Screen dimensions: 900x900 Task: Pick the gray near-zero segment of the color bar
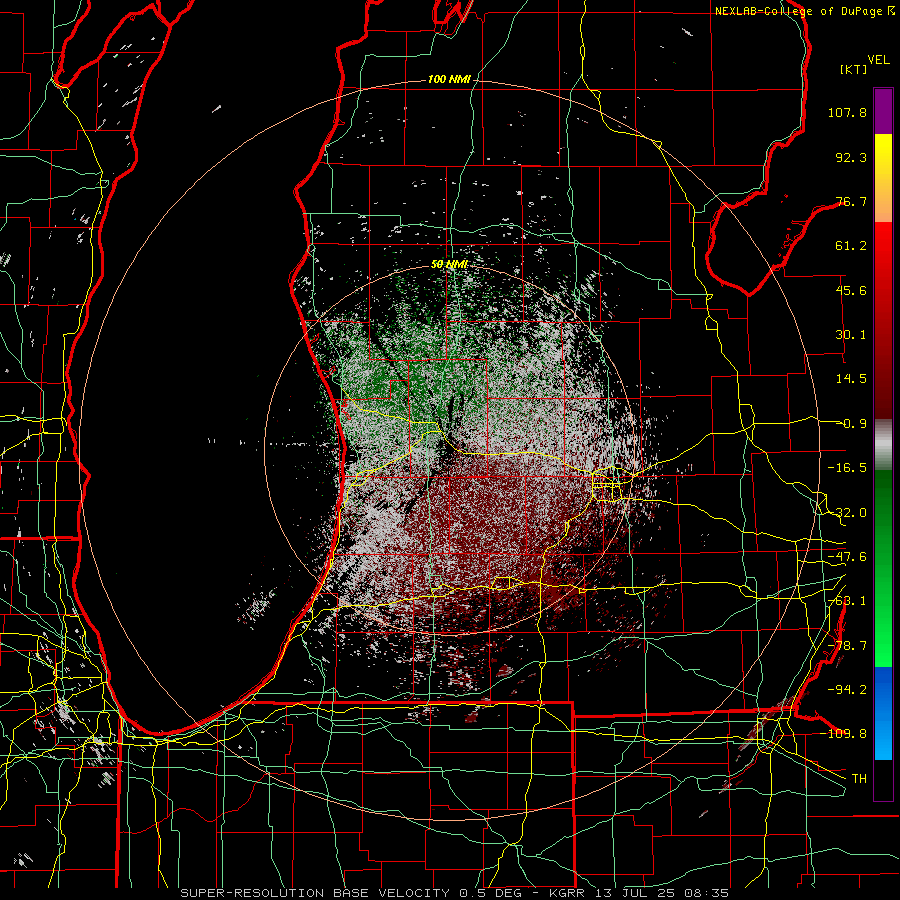[x=883, y=445]
